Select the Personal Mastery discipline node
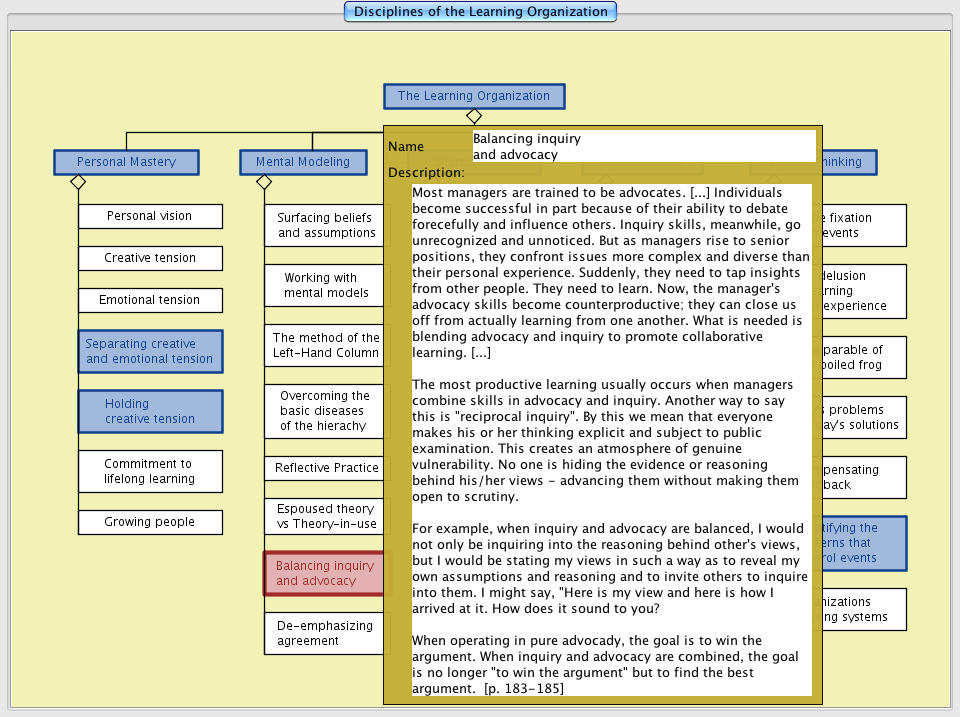Image resolution: width=960 pixels, height=717 pixels. coord(126,162)
